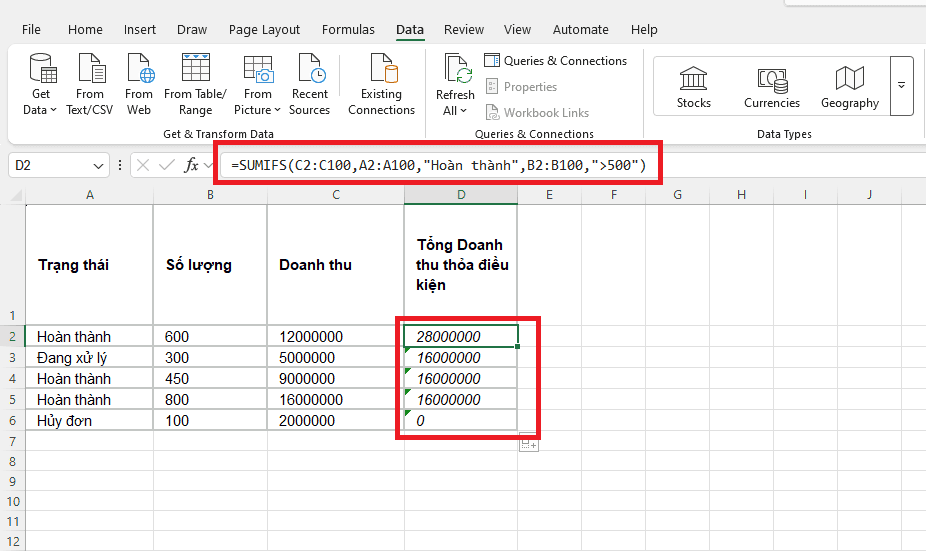Expand the From Picture dropdown arrow
This screenshot has width=926, height=551.
[x=277, y=110]
